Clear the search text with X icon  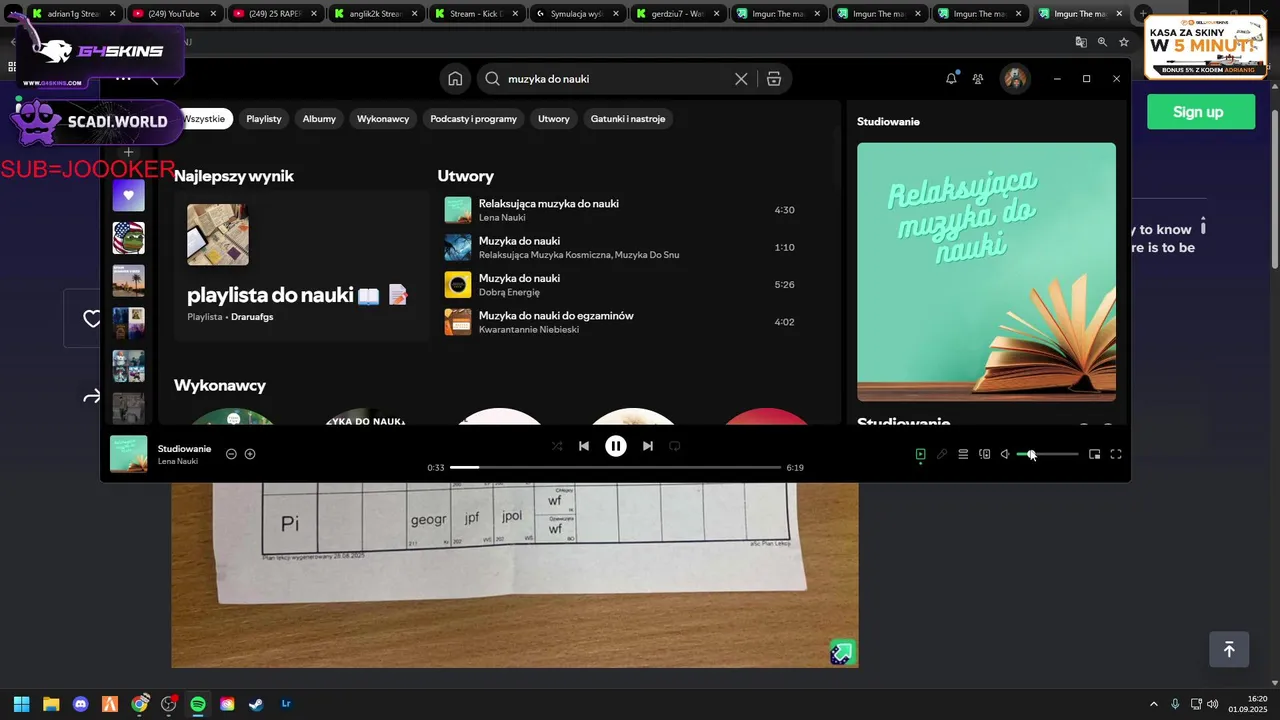click(x=741, y=79)
